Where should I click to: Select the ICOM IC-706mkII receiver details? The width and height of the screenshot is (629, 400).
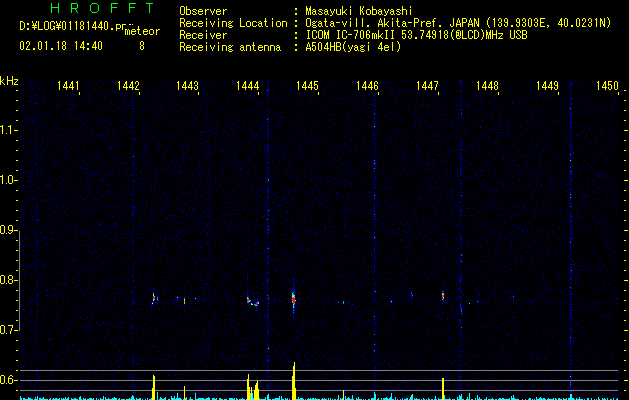[416, 35]
